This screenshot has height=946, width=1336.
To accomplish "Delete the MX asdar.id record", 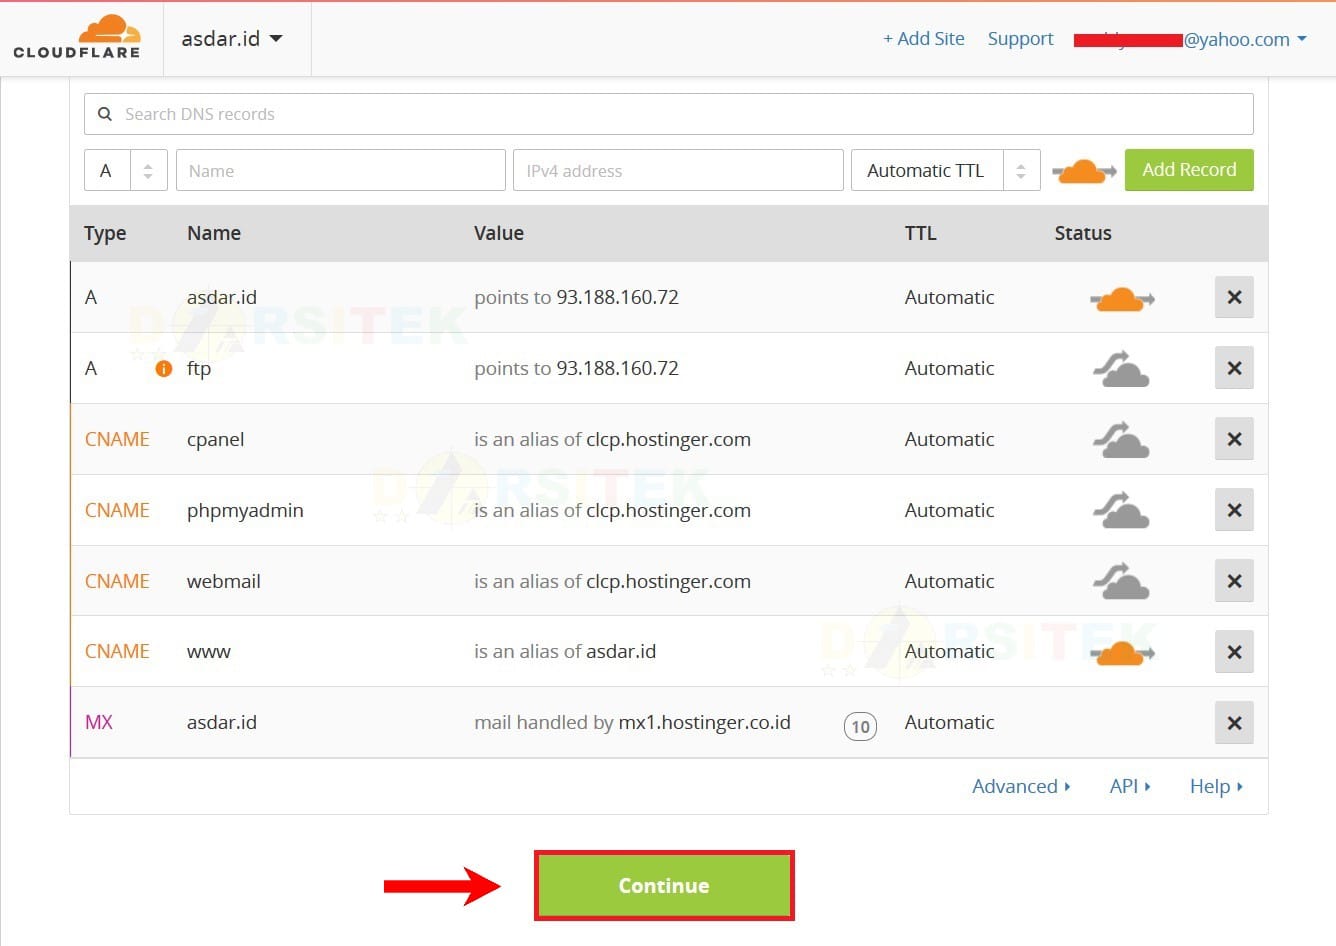I will pos(1234,723).
